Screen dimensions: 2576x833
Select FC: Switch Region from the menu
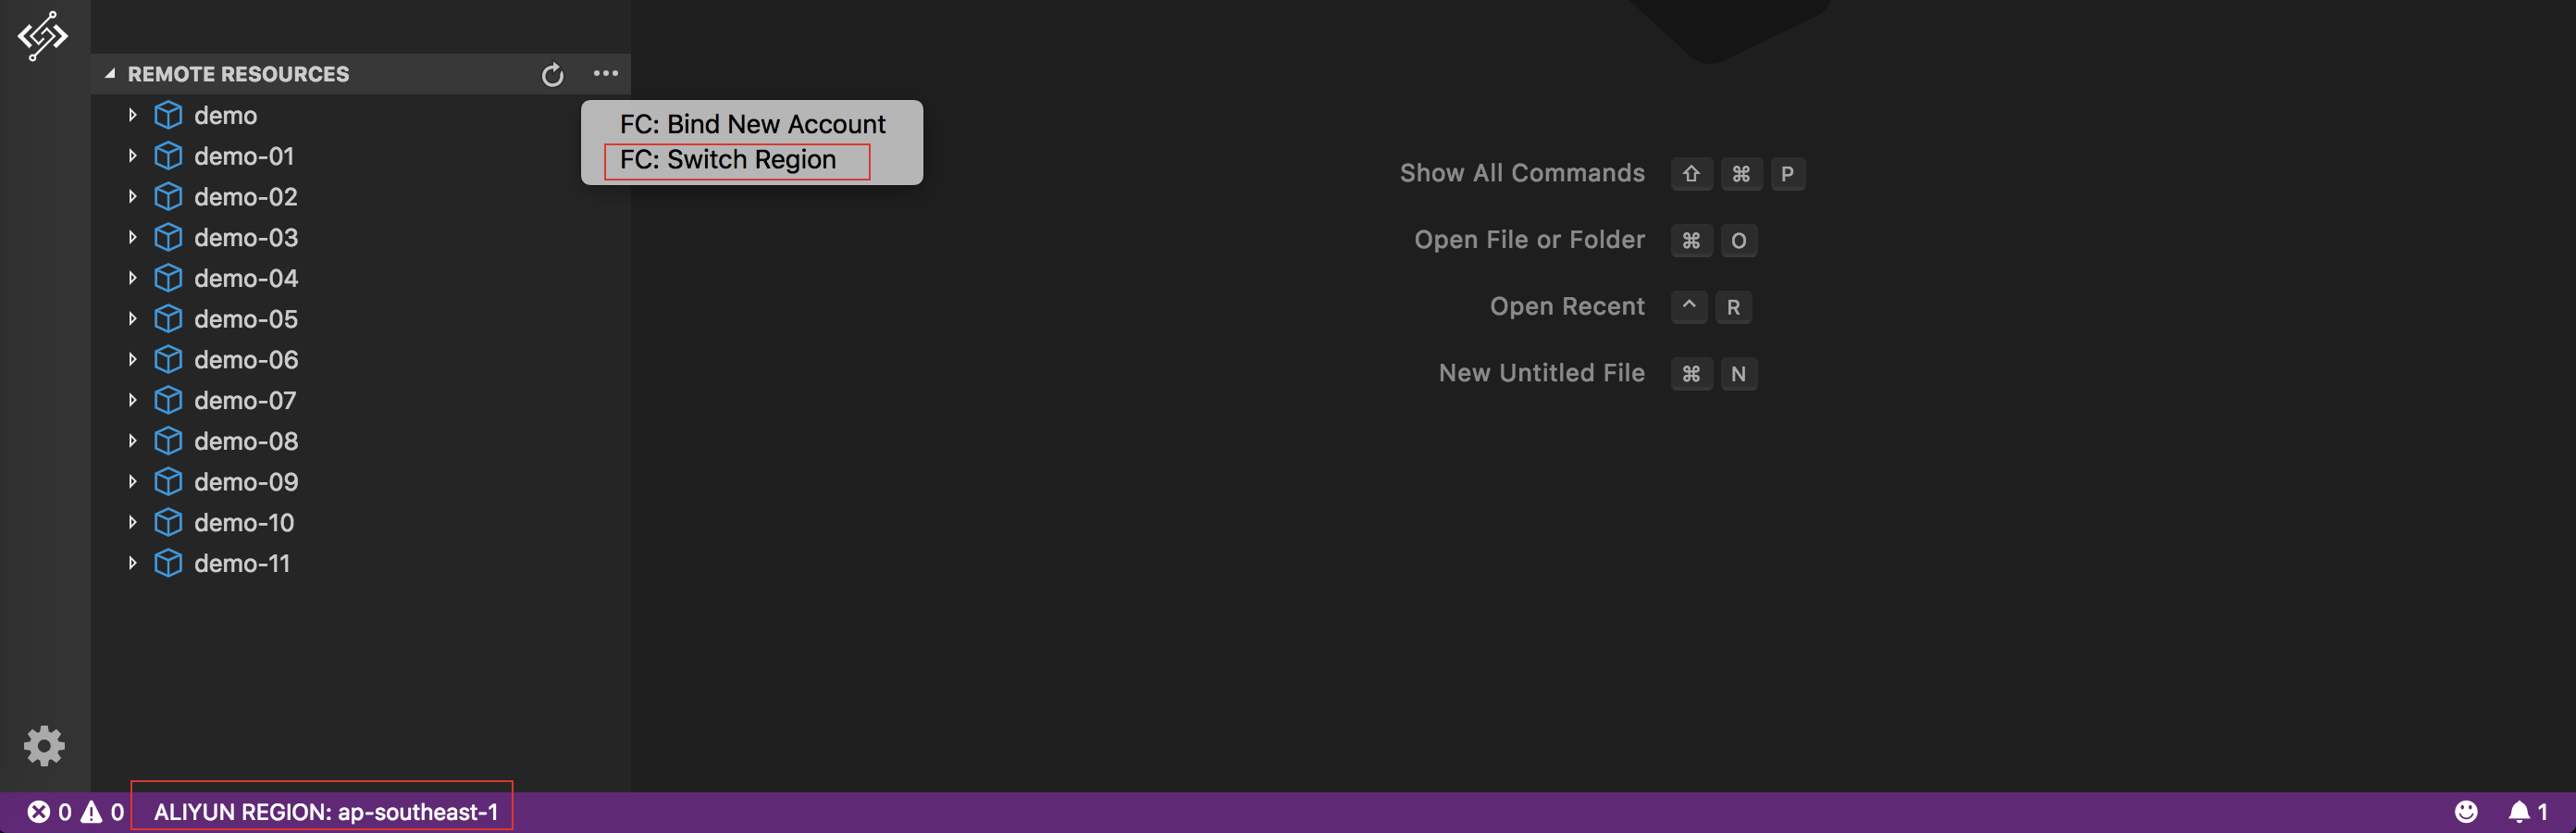click(727, 159)
